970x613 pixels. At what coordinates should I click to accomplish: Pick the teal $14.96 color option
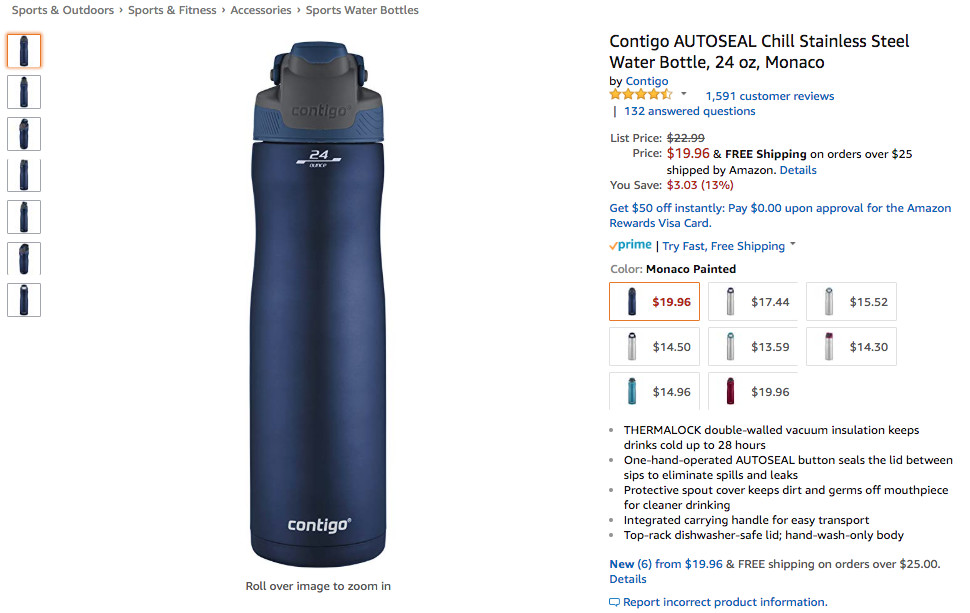point(655,392)
